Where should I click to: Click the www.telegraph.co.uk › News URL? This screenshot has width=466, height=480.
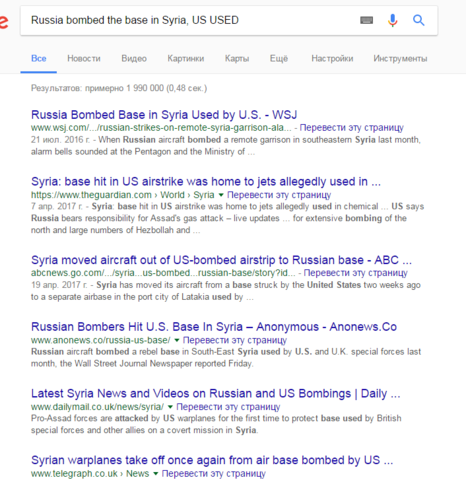coord(90,473)
